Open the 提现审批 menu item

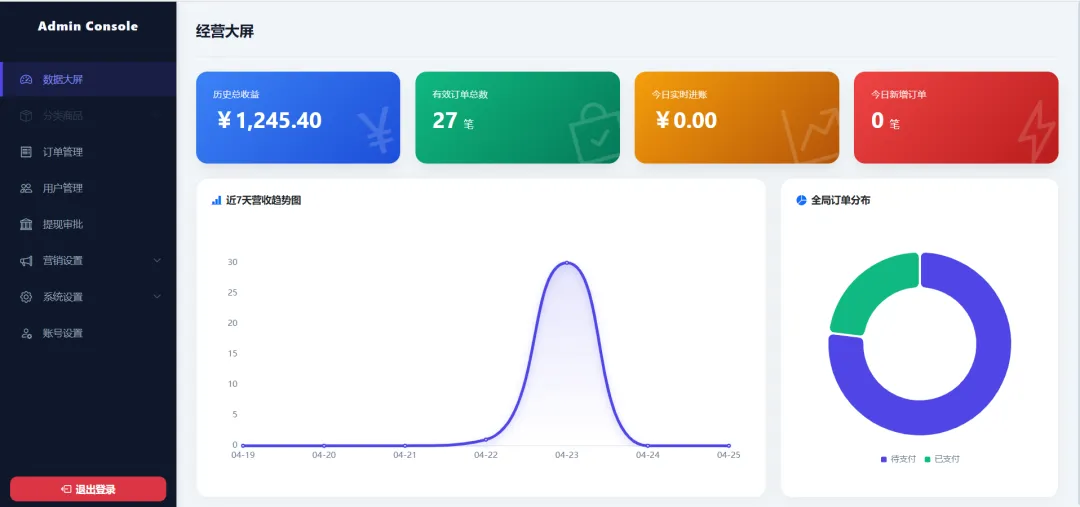point(88,225)
